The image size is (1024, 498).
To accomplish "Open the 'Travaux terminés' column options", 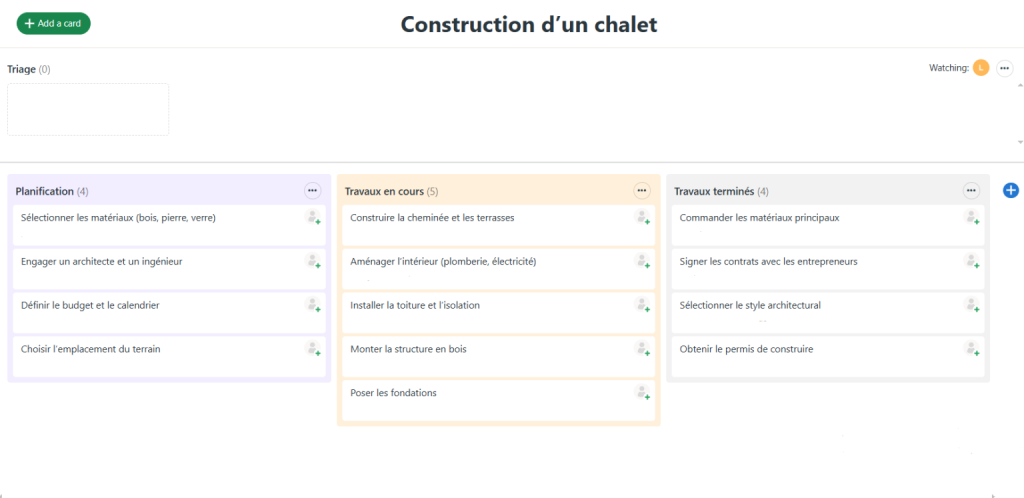I will pyautogui.click(x=971, y=190).
